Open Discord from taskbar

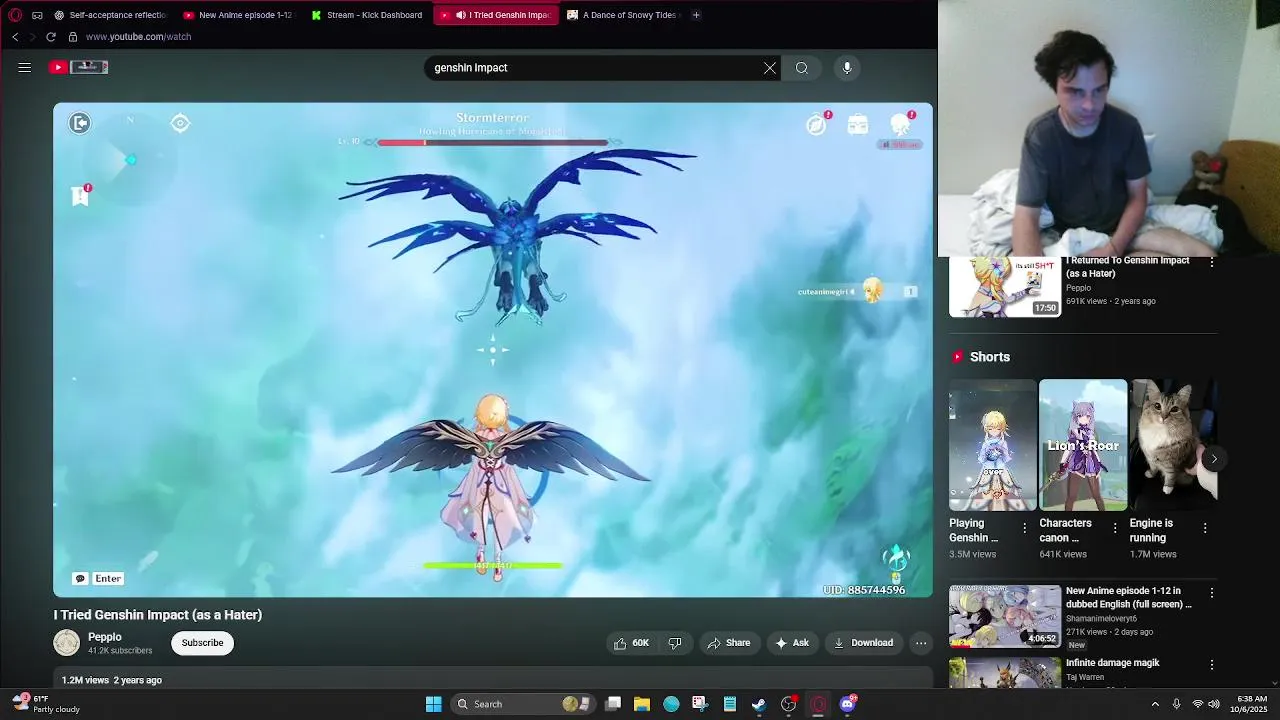tap(848, 704)
